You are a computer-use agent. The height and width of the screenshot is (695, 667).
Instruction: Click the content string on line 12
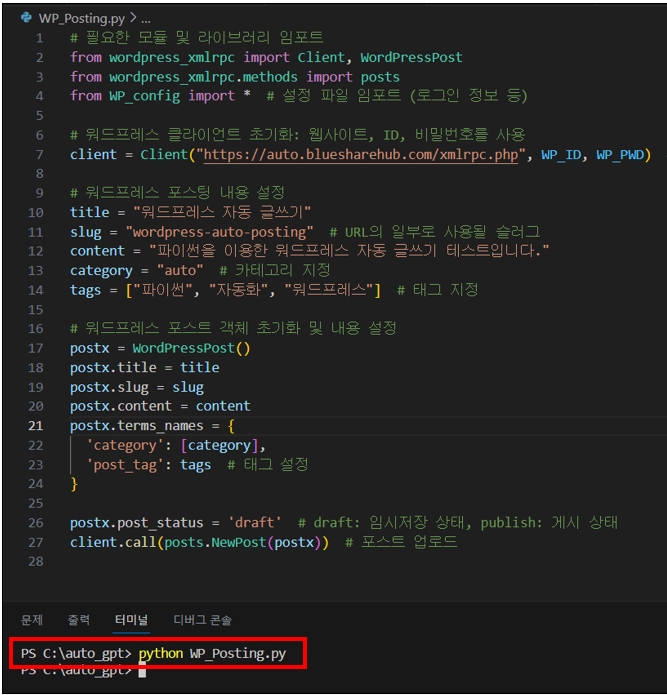click(349, 251)
